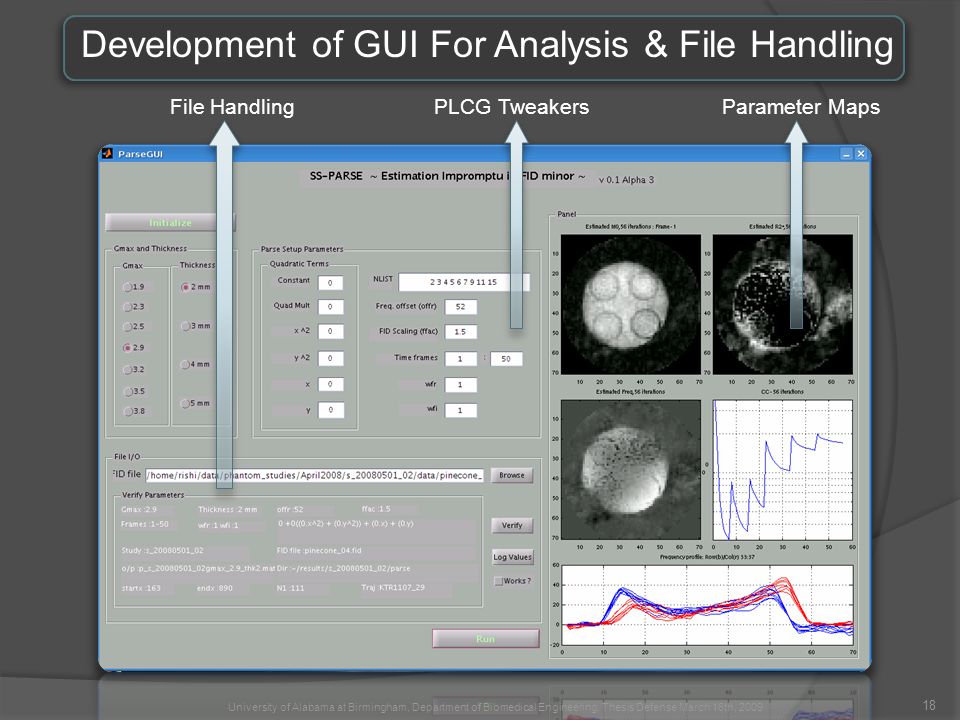960x720 pixels.
Task: Click the 'Study :s_20080501_02' text
Action: click(x=162, y=550)
